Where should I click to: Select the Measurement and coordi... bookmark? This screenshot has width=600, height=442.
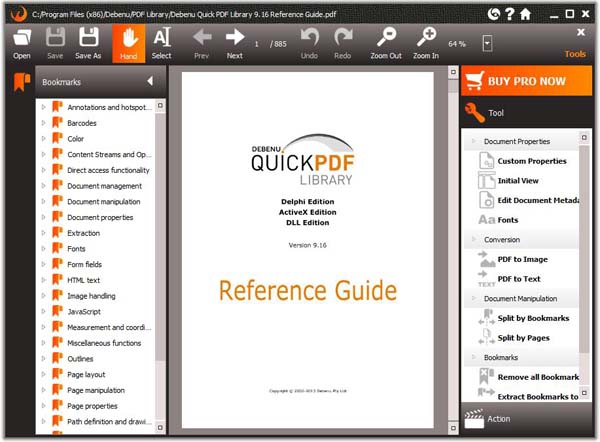click(109, 327)
